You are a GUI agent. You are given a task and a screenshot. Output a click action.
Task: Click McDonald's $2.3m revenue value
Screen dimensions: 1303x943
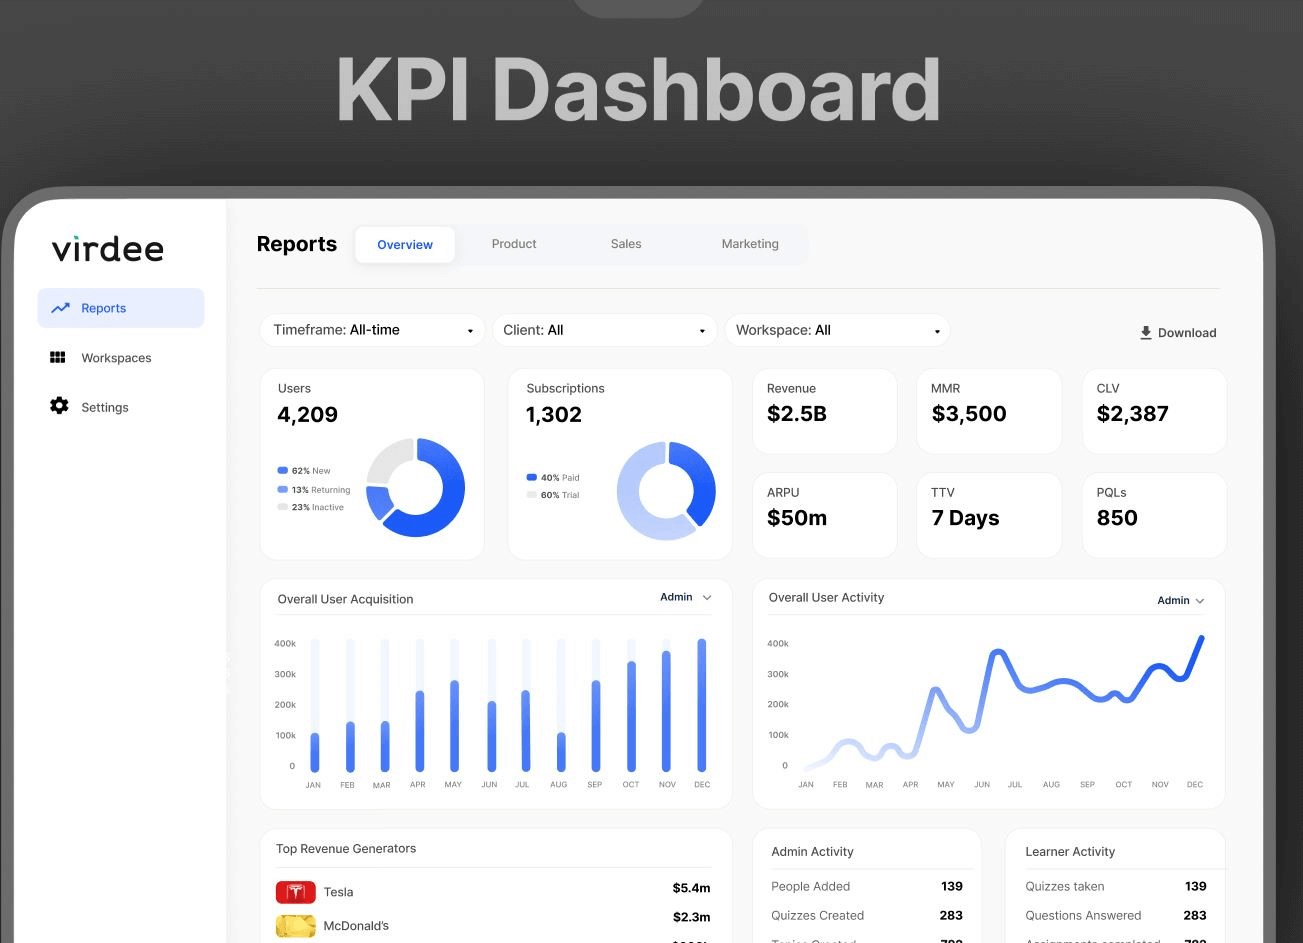point(691,917)
